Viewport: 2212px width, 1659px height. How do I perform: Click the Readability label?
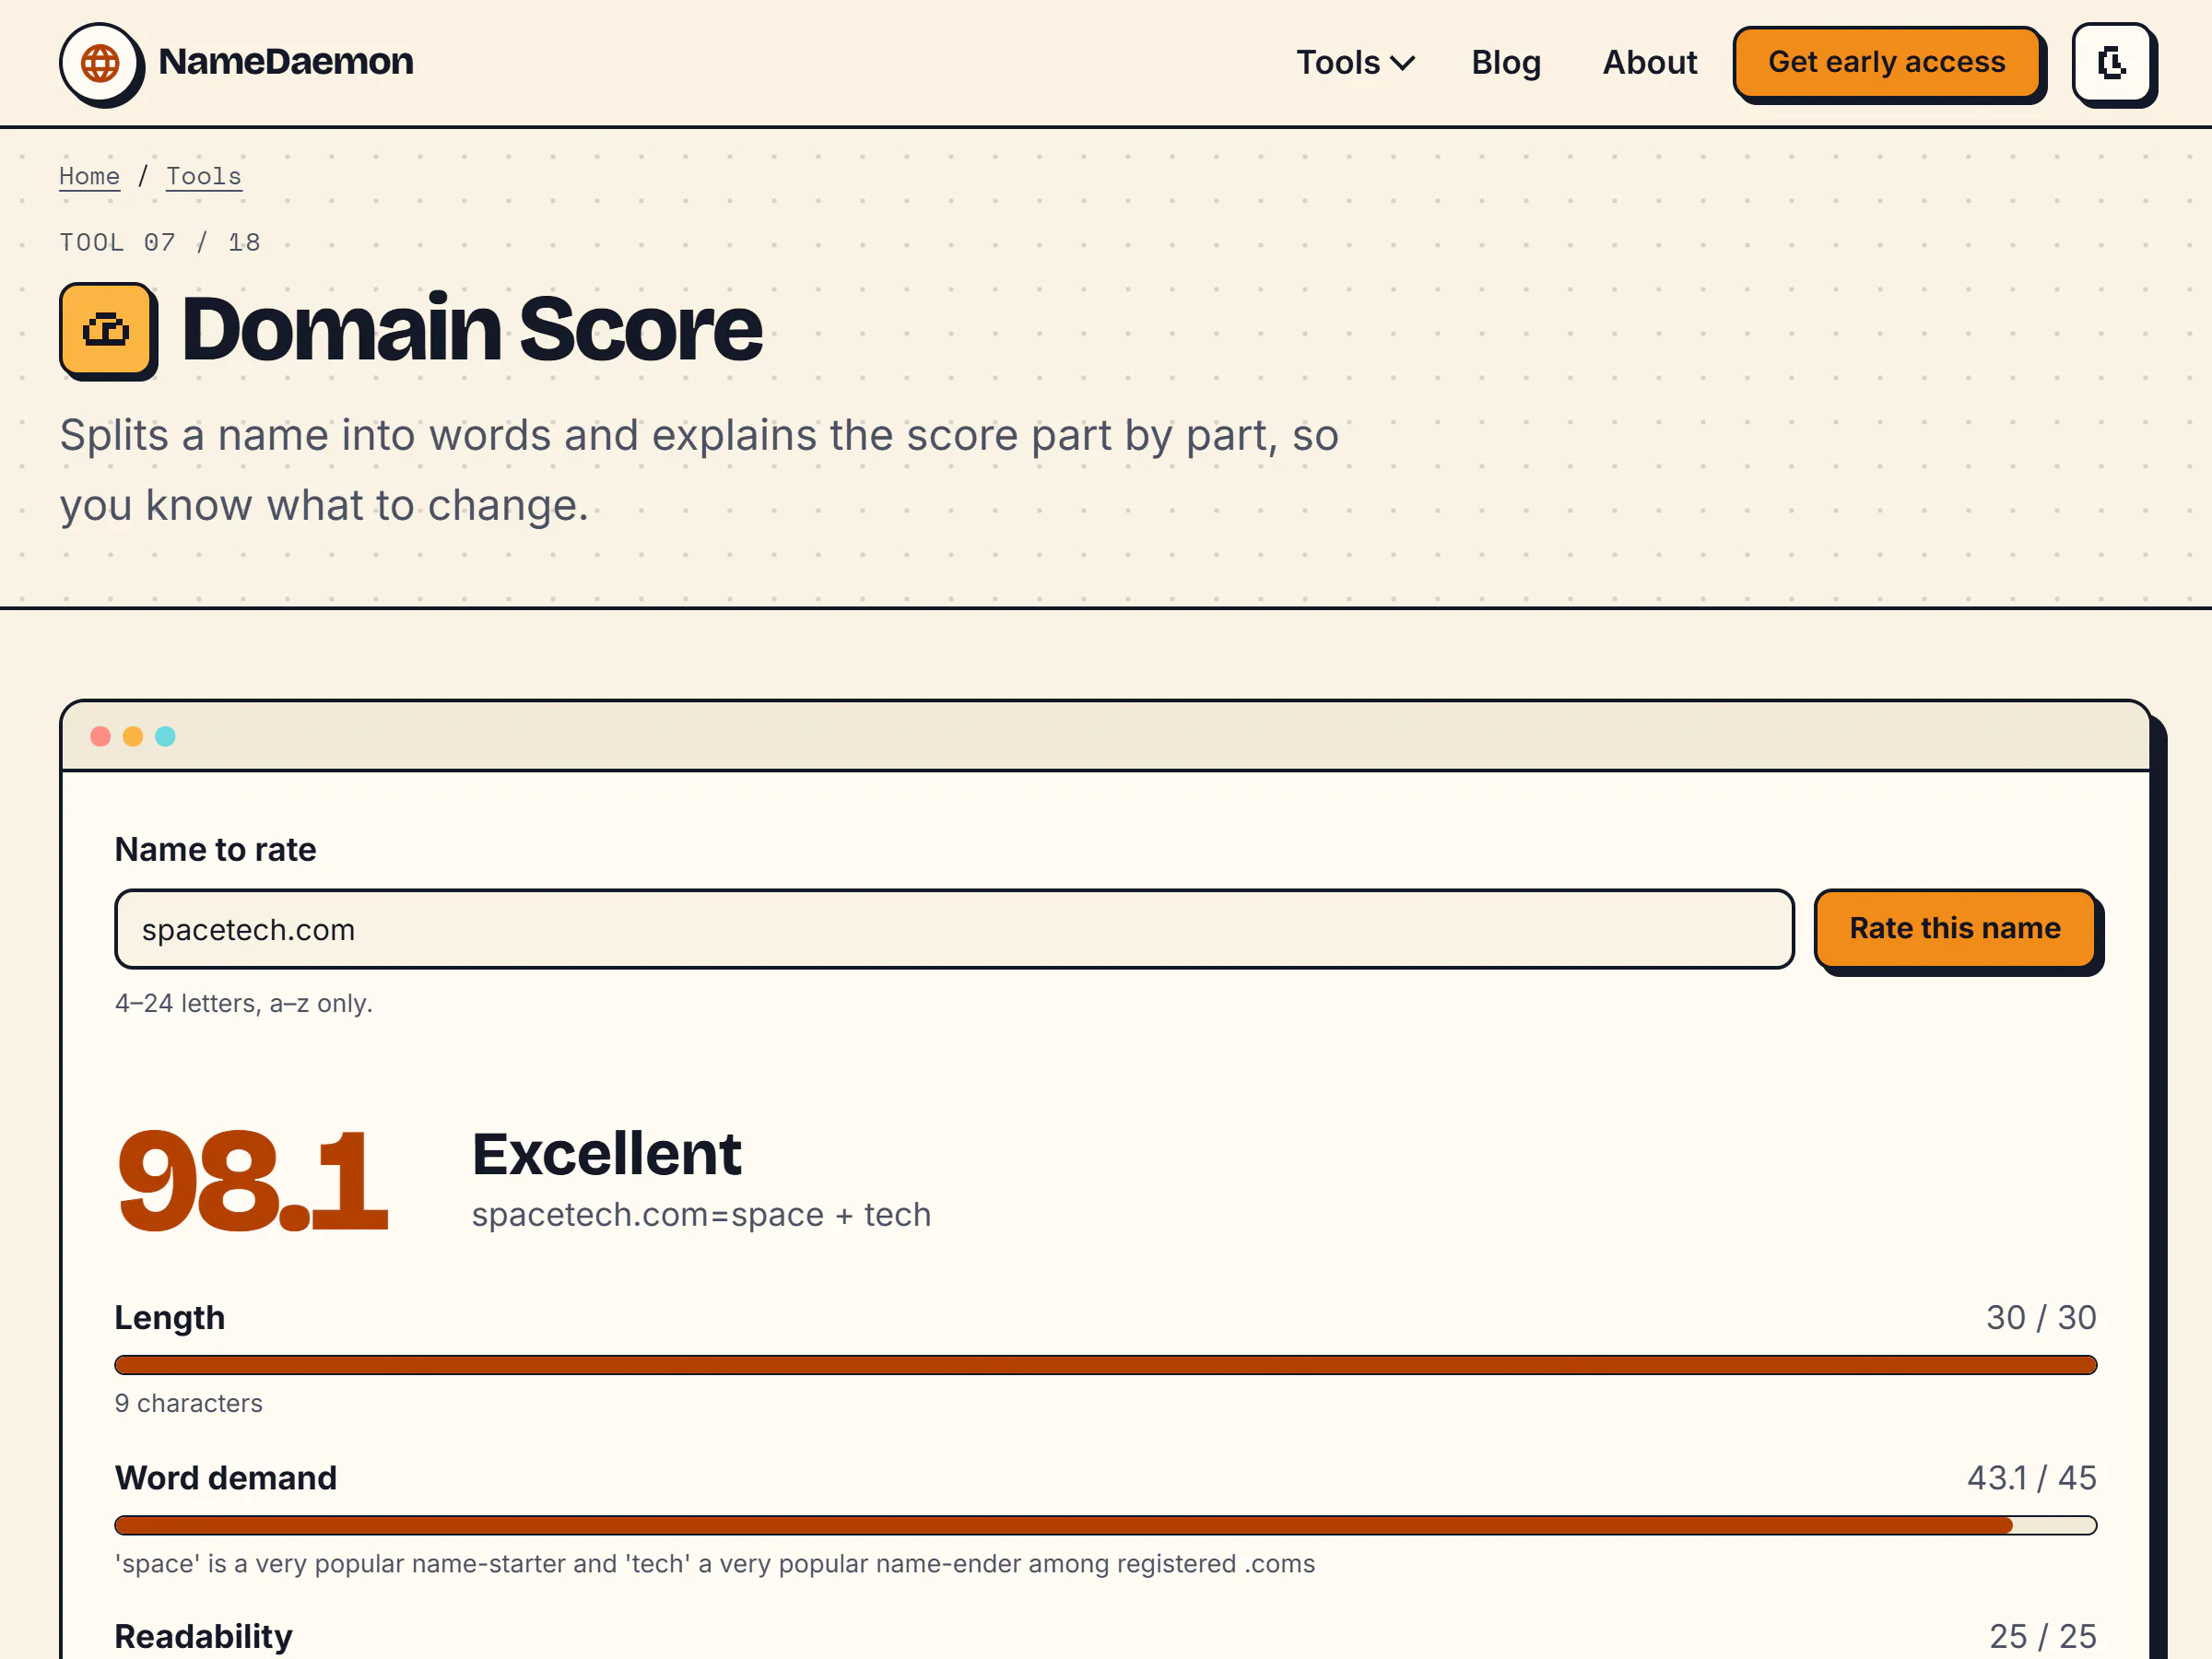pyautogui.click(x=204, y=1636)
